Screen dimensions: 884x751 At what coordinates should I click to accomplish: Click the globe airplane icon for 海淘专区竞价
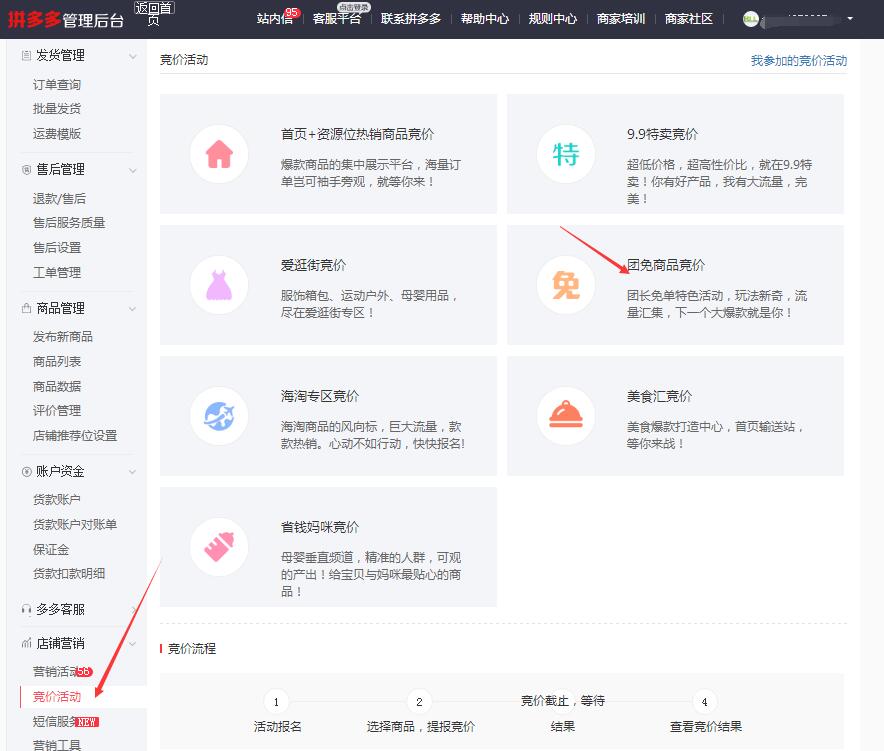pyautogui.click(x=219, y=416)
